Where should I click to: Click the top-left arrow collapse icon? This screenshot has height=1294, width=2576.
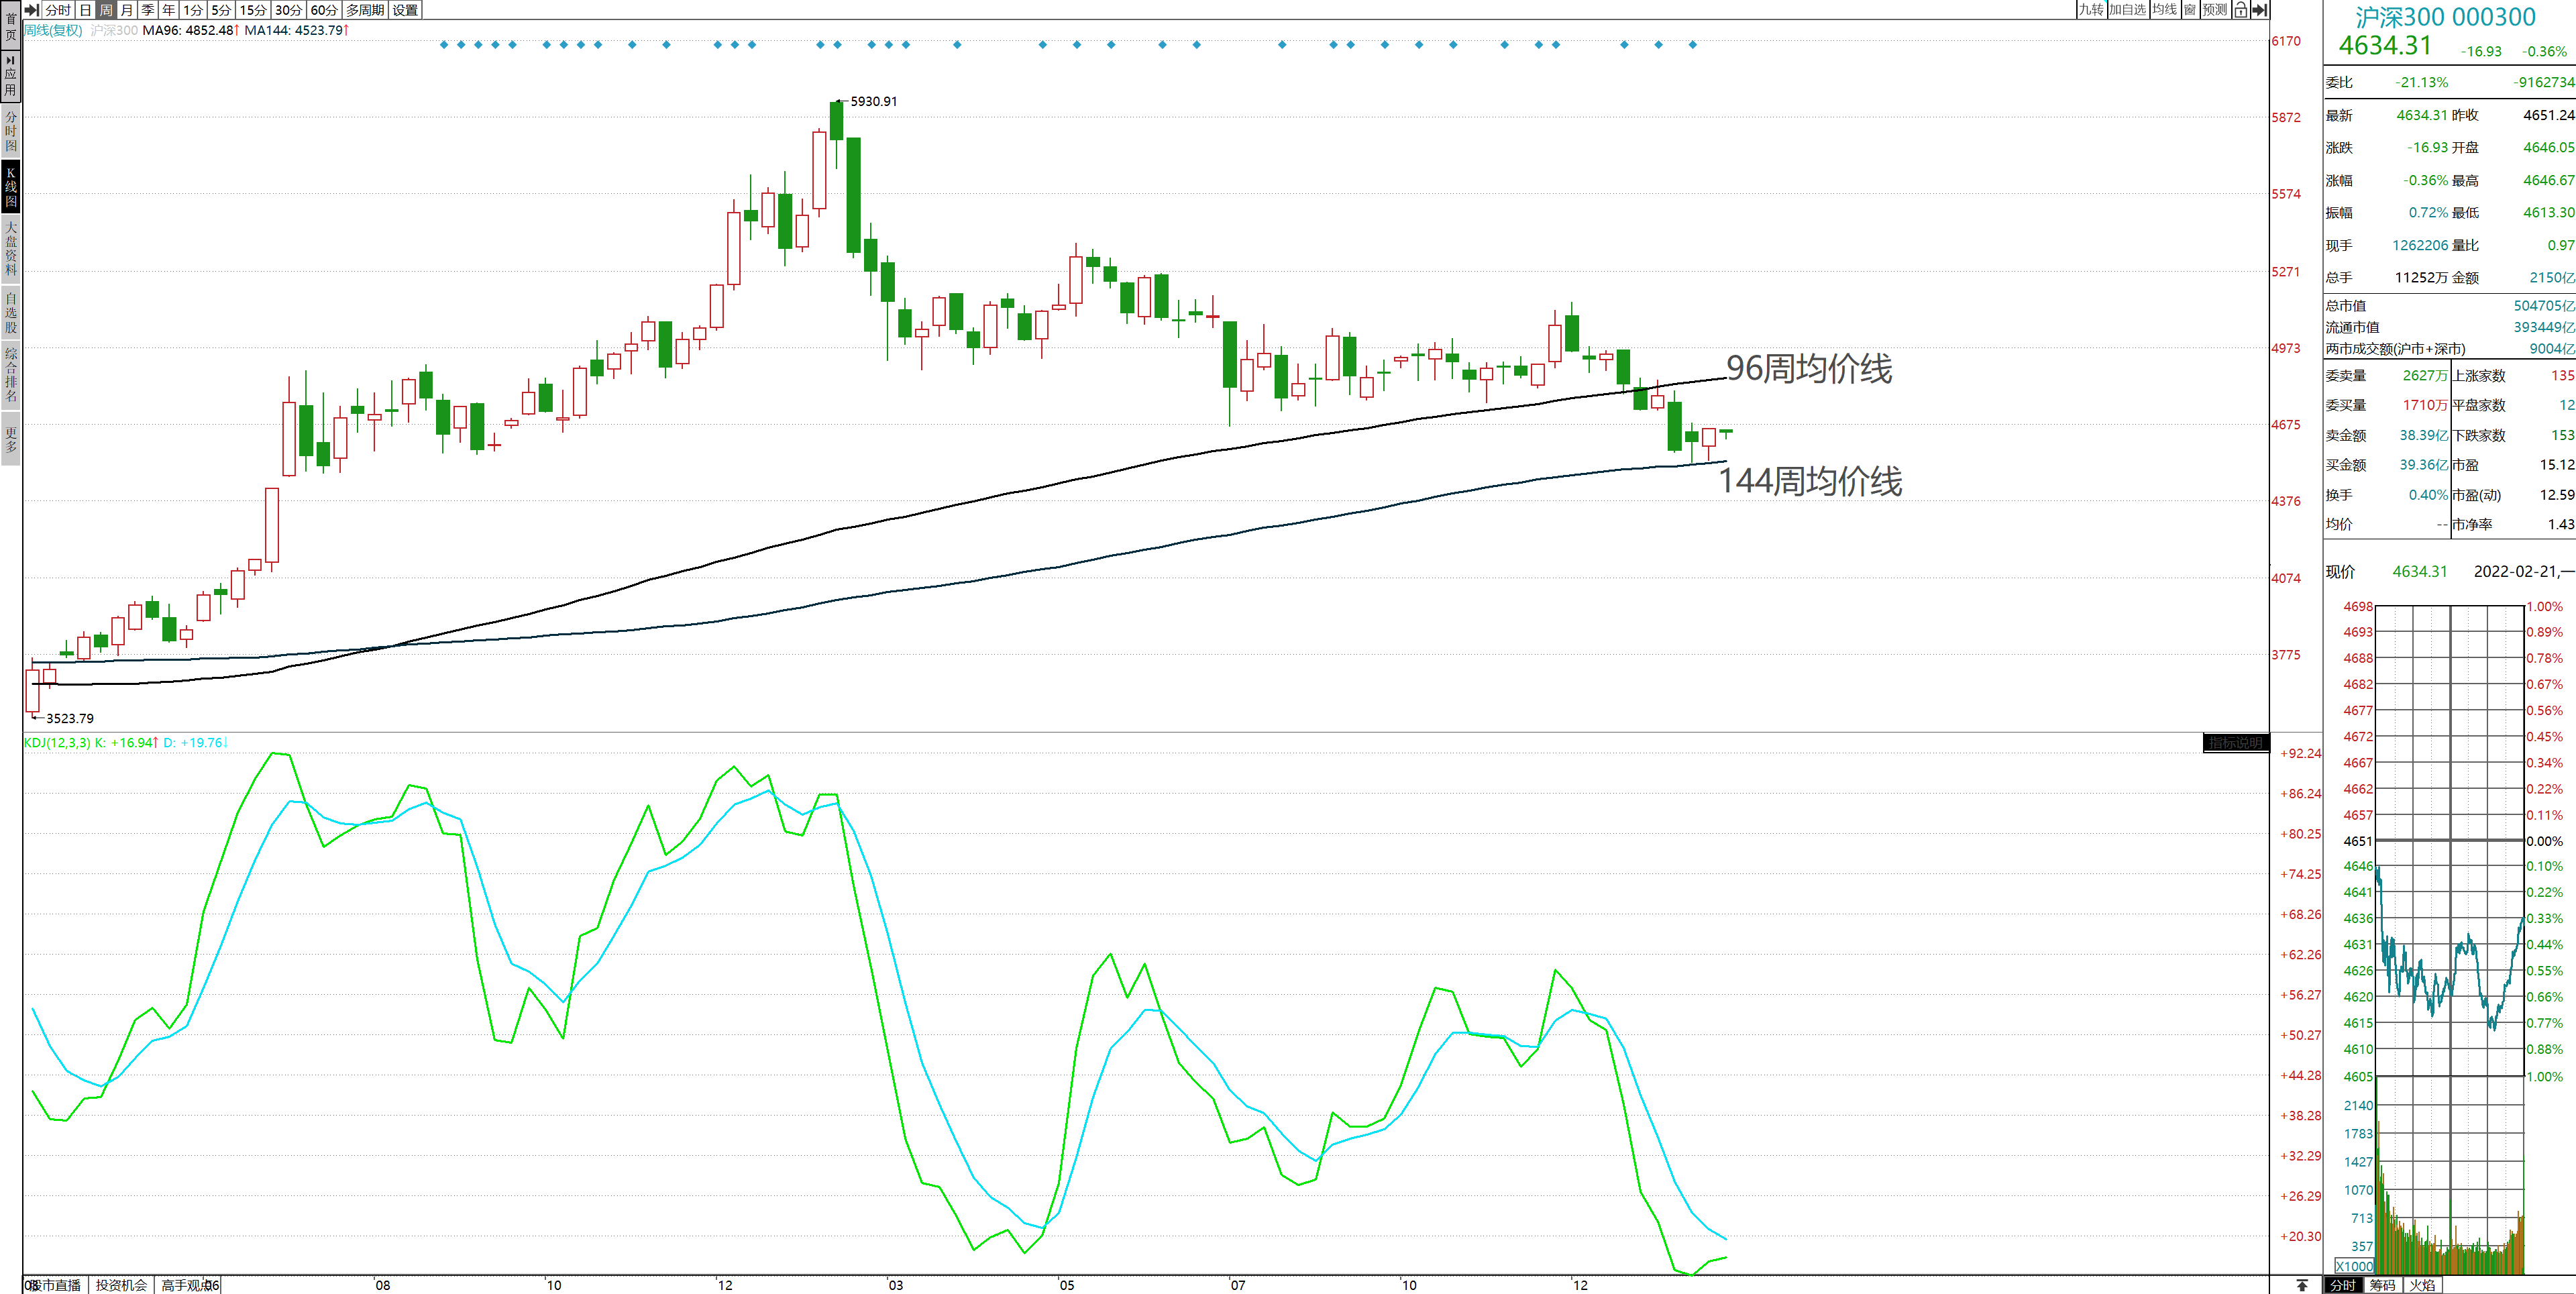[x=32, y=10]
